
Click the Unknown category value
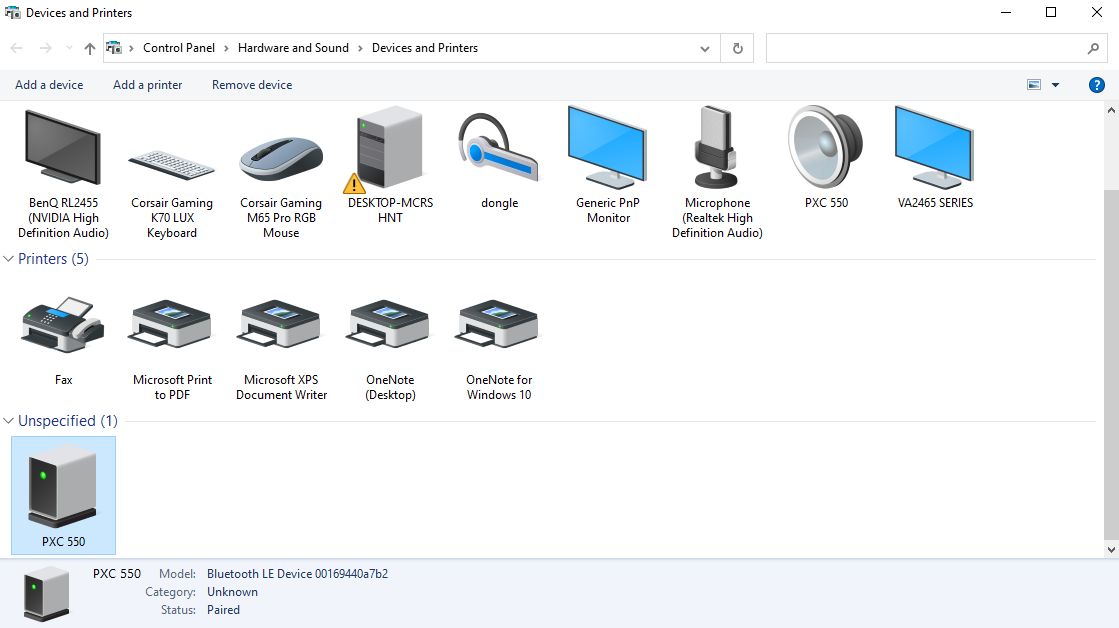click(233, 592)
